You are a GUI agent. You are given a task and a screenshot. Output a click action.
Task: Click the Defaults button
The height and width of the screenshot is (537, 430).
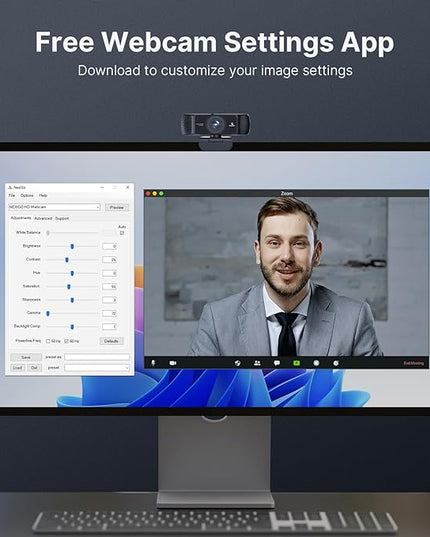point(111,341)
